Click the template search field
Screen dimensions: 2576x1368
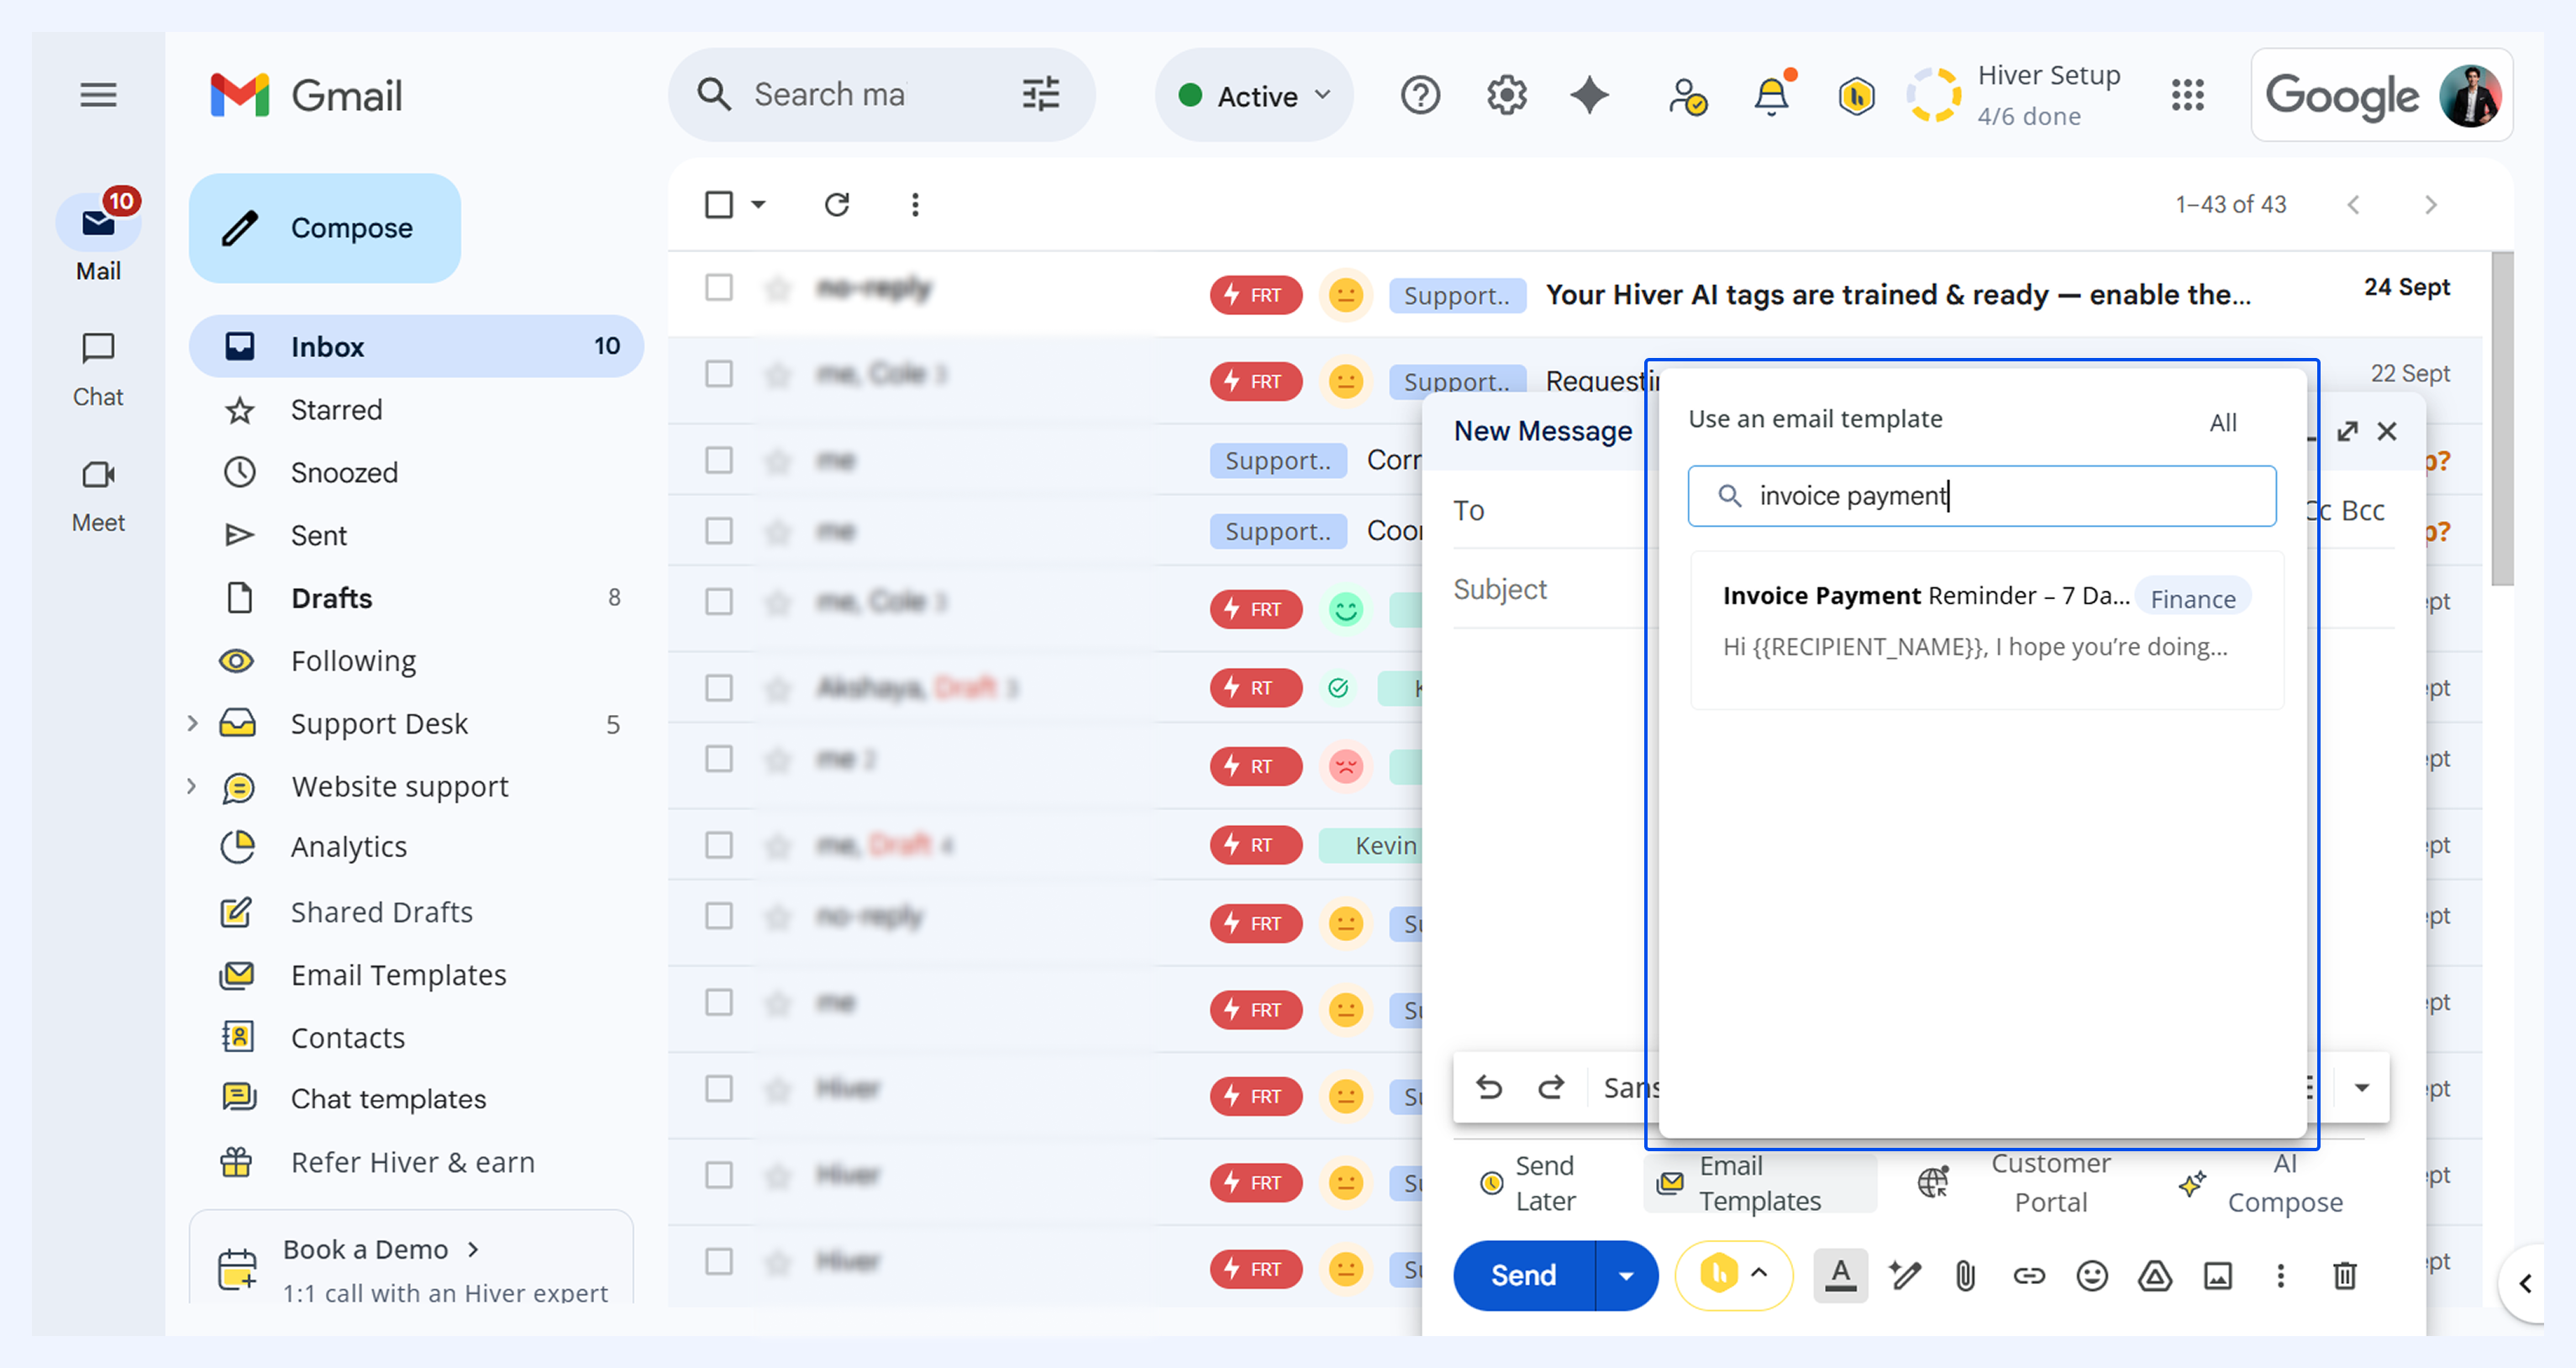(x=1981, y=496)
